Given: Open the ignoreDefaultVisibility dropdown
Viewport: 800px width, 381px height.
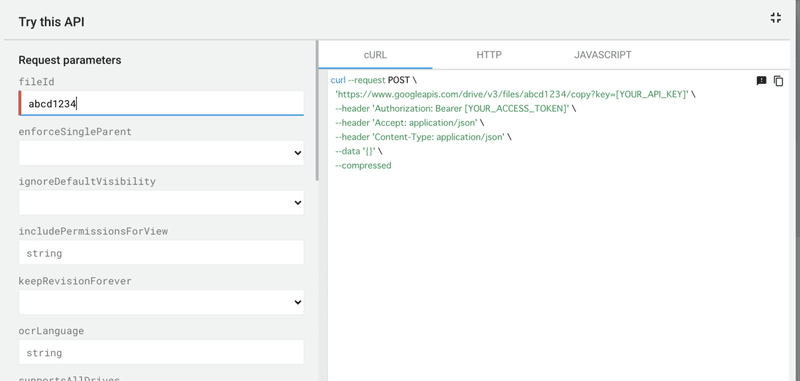Looking at the screenshot, I should coord(161,202).
